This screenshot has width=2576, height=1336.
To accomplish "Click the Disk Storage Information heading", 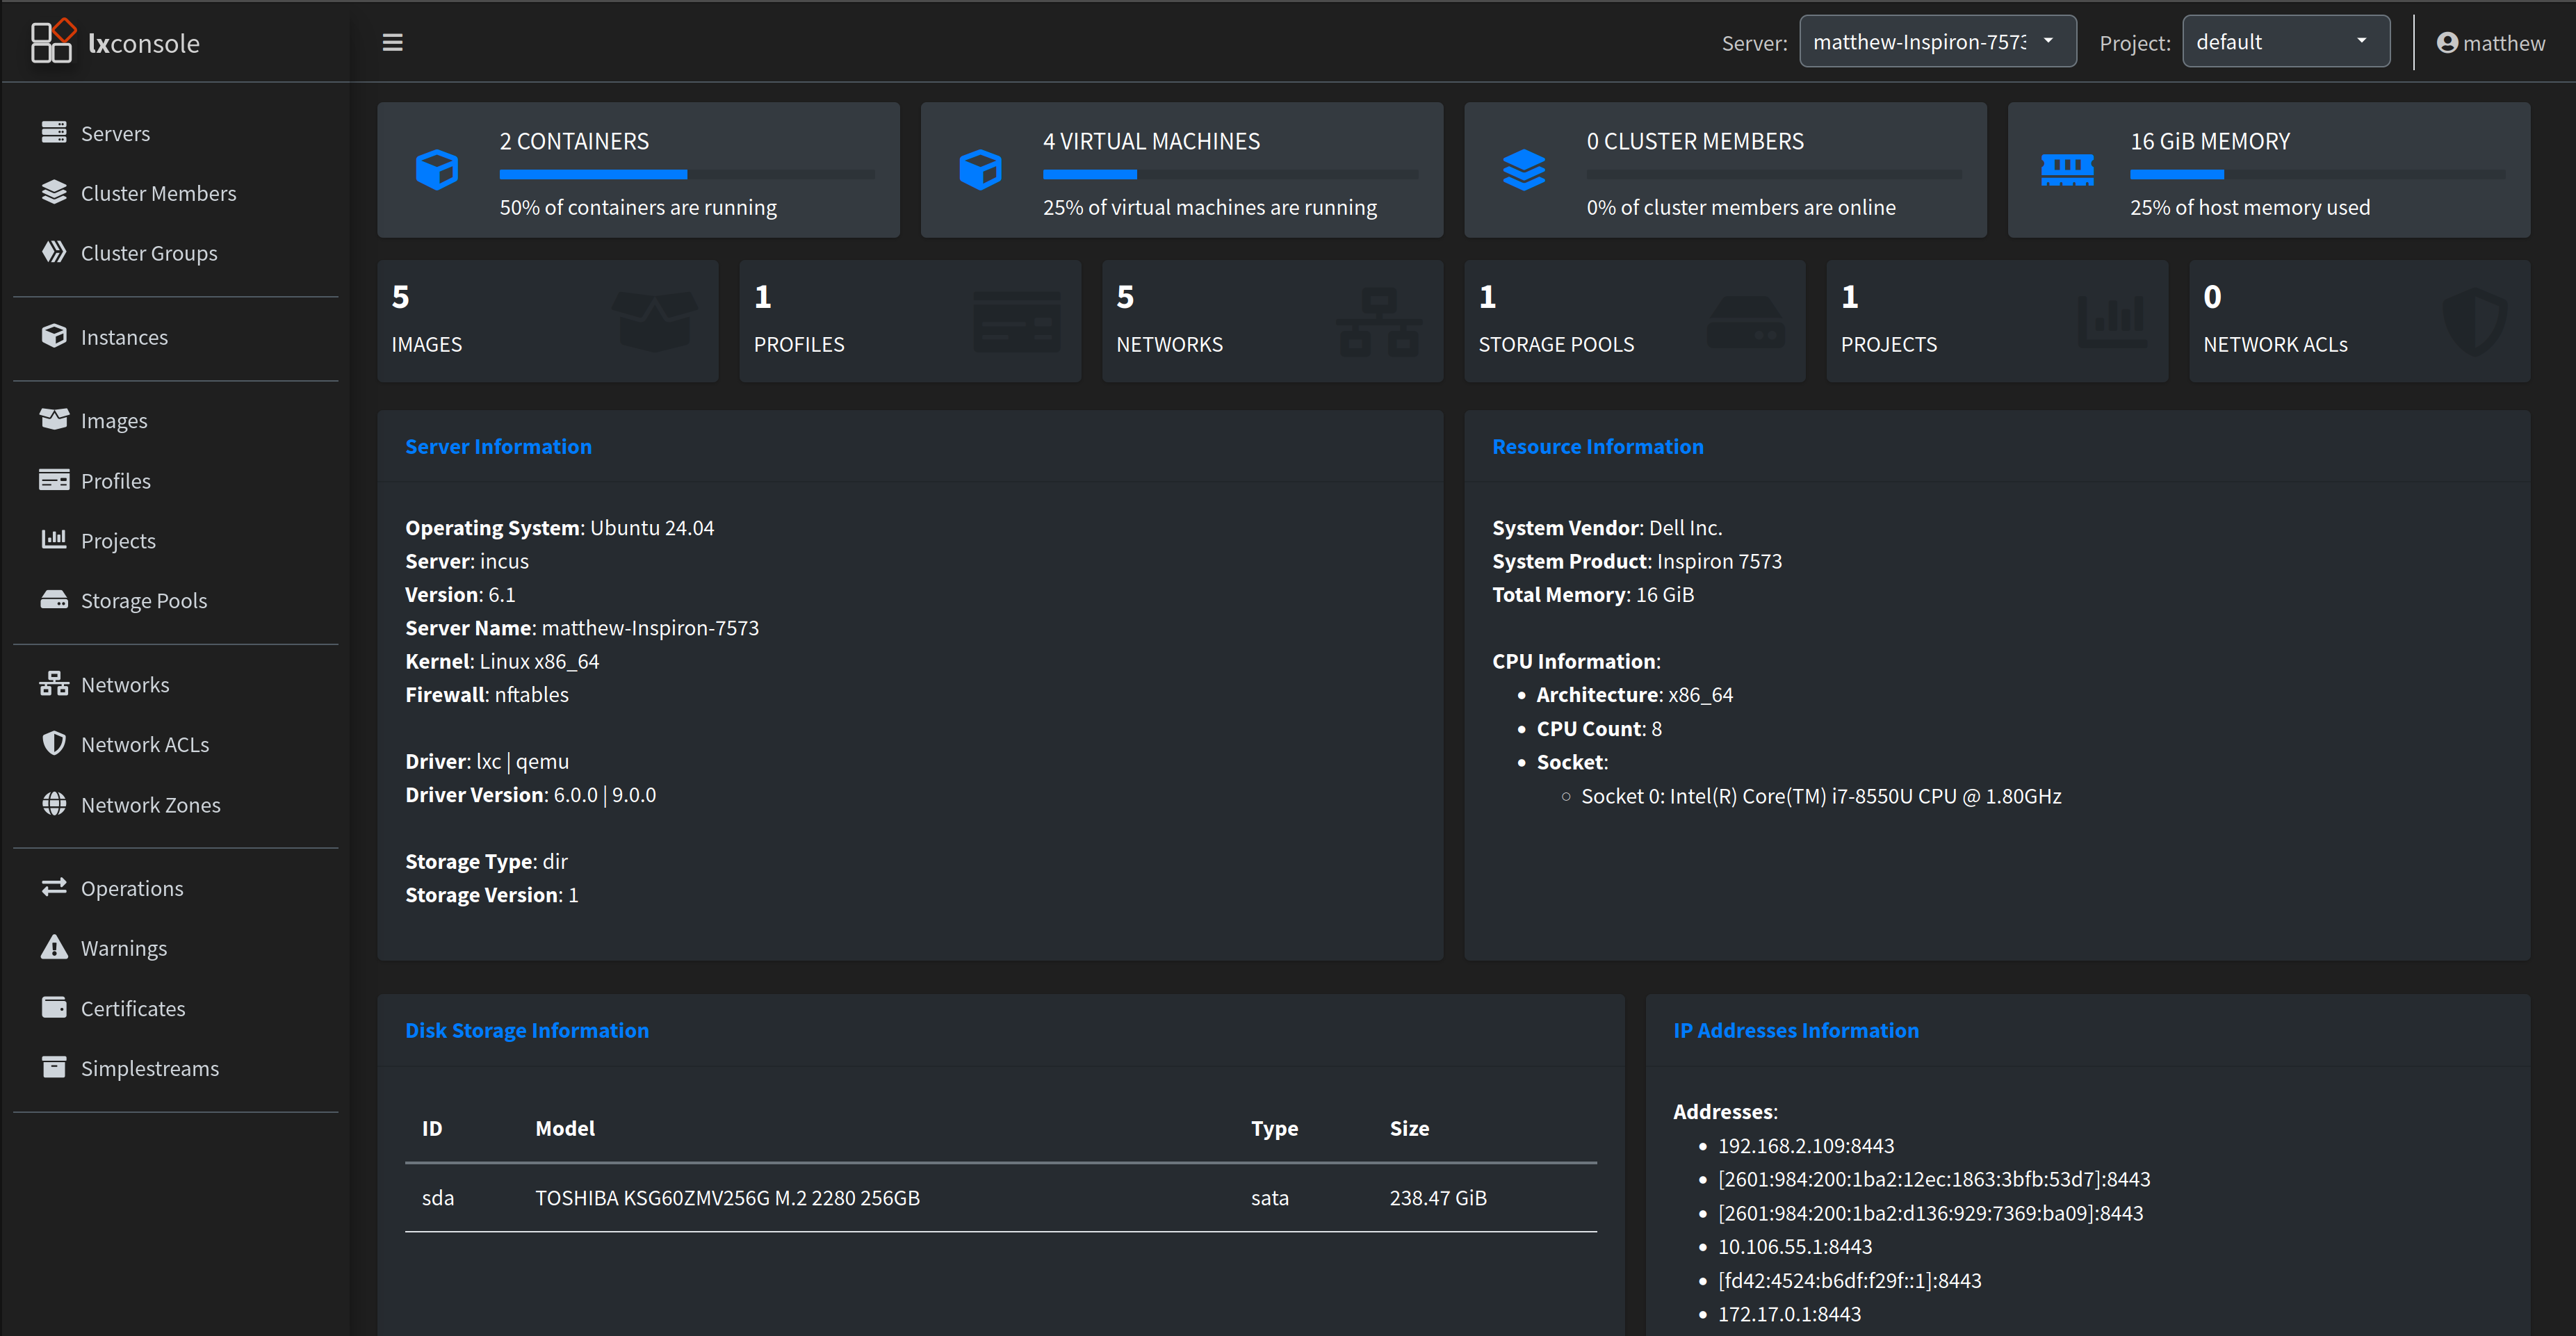I will pyautogui.click(x=527, y=1031).
